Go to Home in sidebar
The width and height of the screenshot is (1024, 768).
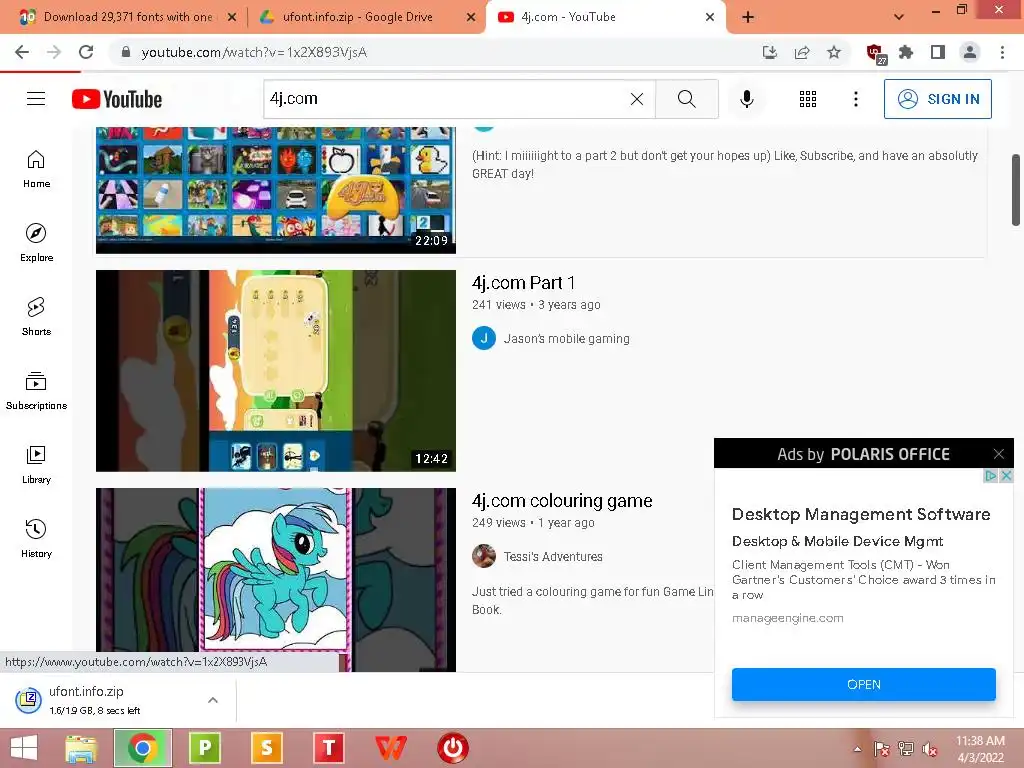click(37, 169)
